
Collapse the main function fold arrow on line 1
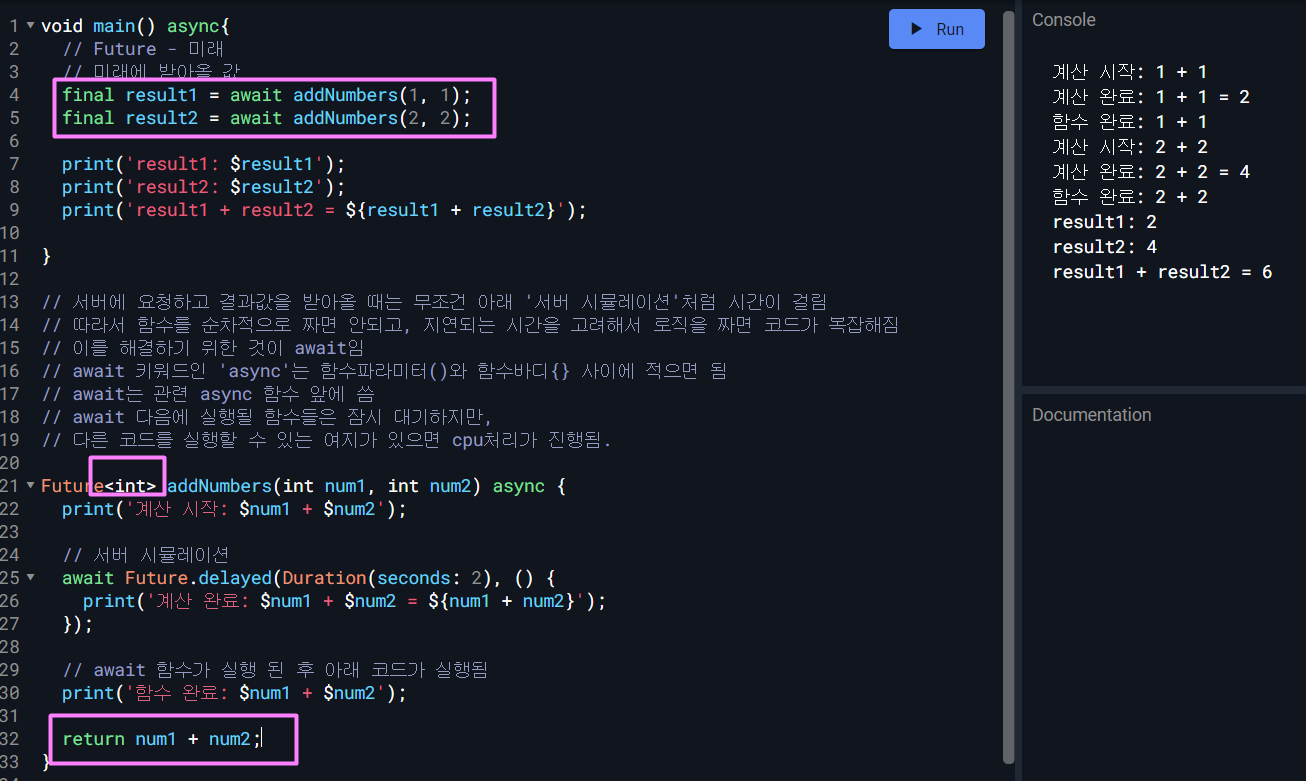30,25
